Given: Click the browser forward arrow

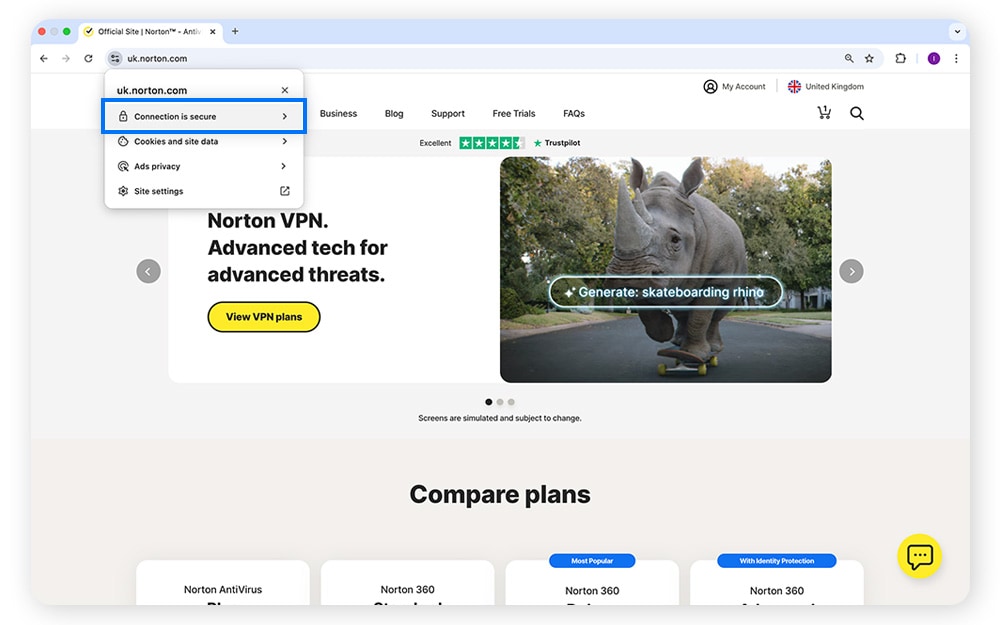Looking at the screenshot, I should (66, 58).
